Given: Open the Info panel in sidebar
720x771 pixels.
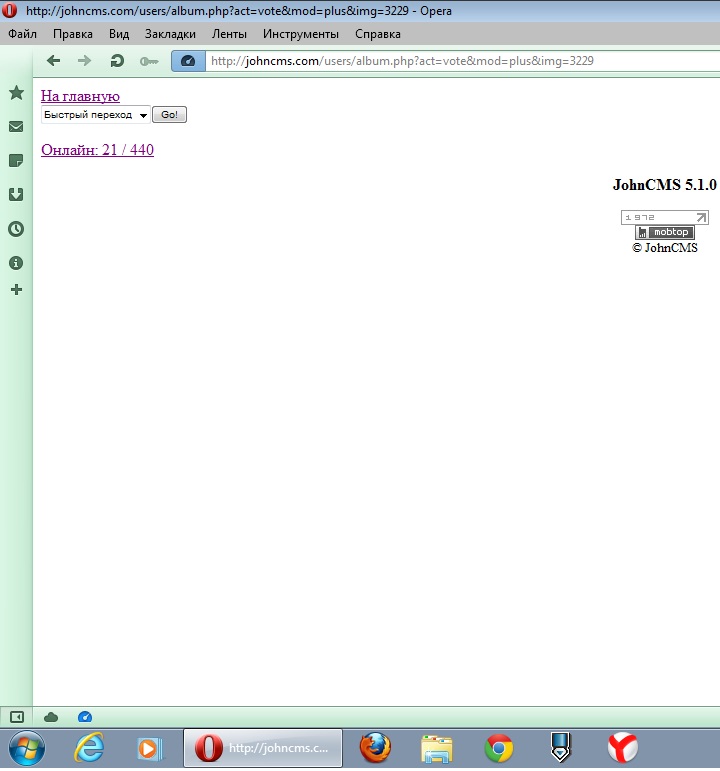Looking at the screenshot, I should coord(16,263).
